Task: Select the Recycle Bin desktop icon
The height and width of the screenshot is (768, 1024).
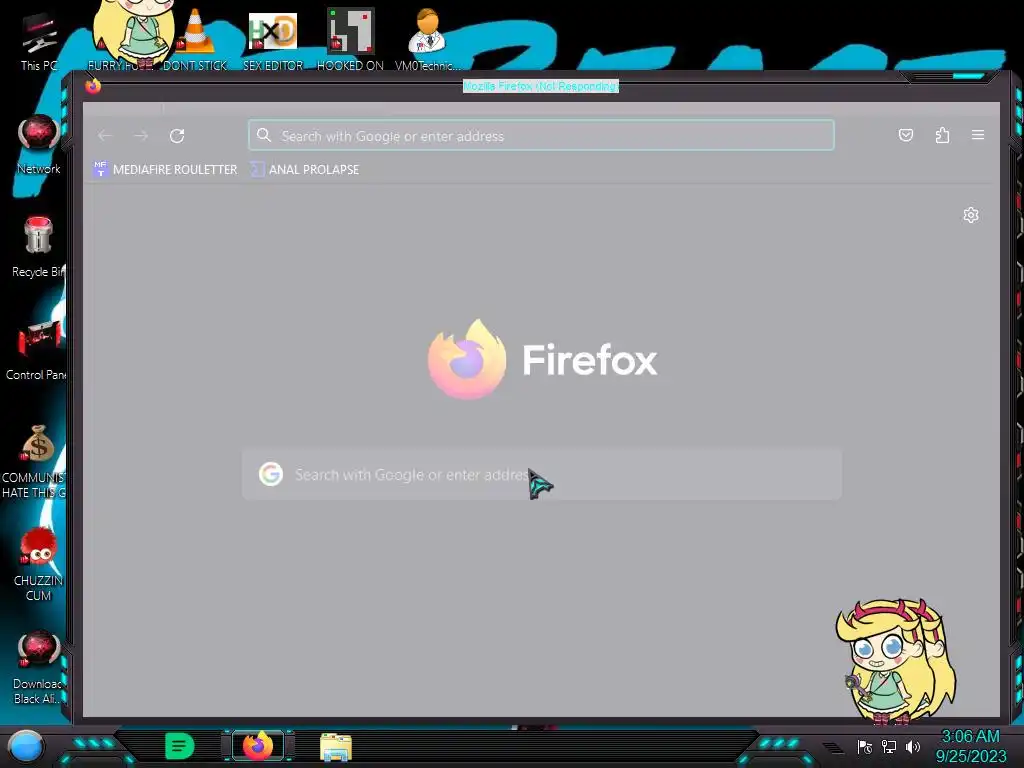Action: (39, 247)
